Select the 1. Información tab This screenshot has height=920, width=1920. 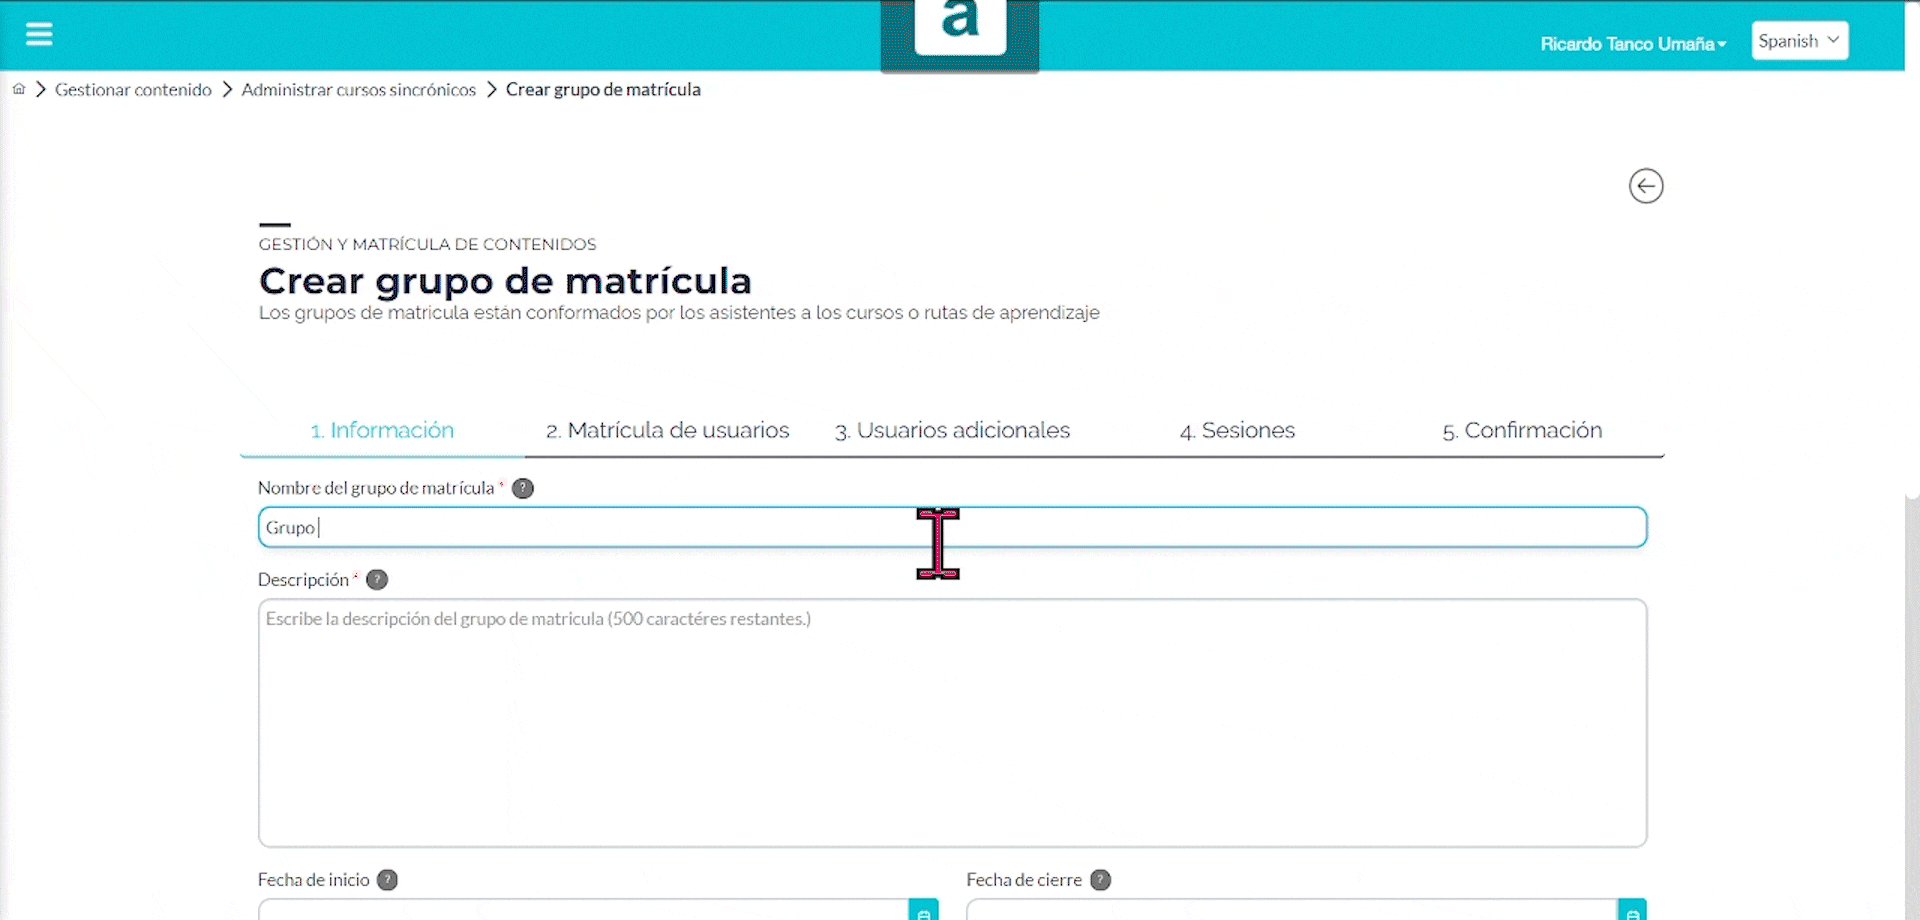pyautogui.click(x=382, y=431)
